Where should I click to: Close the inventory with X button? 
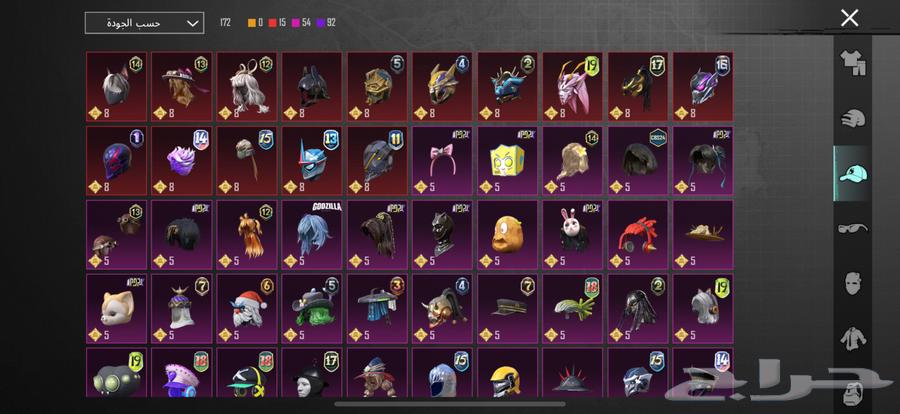click(849, 18)
